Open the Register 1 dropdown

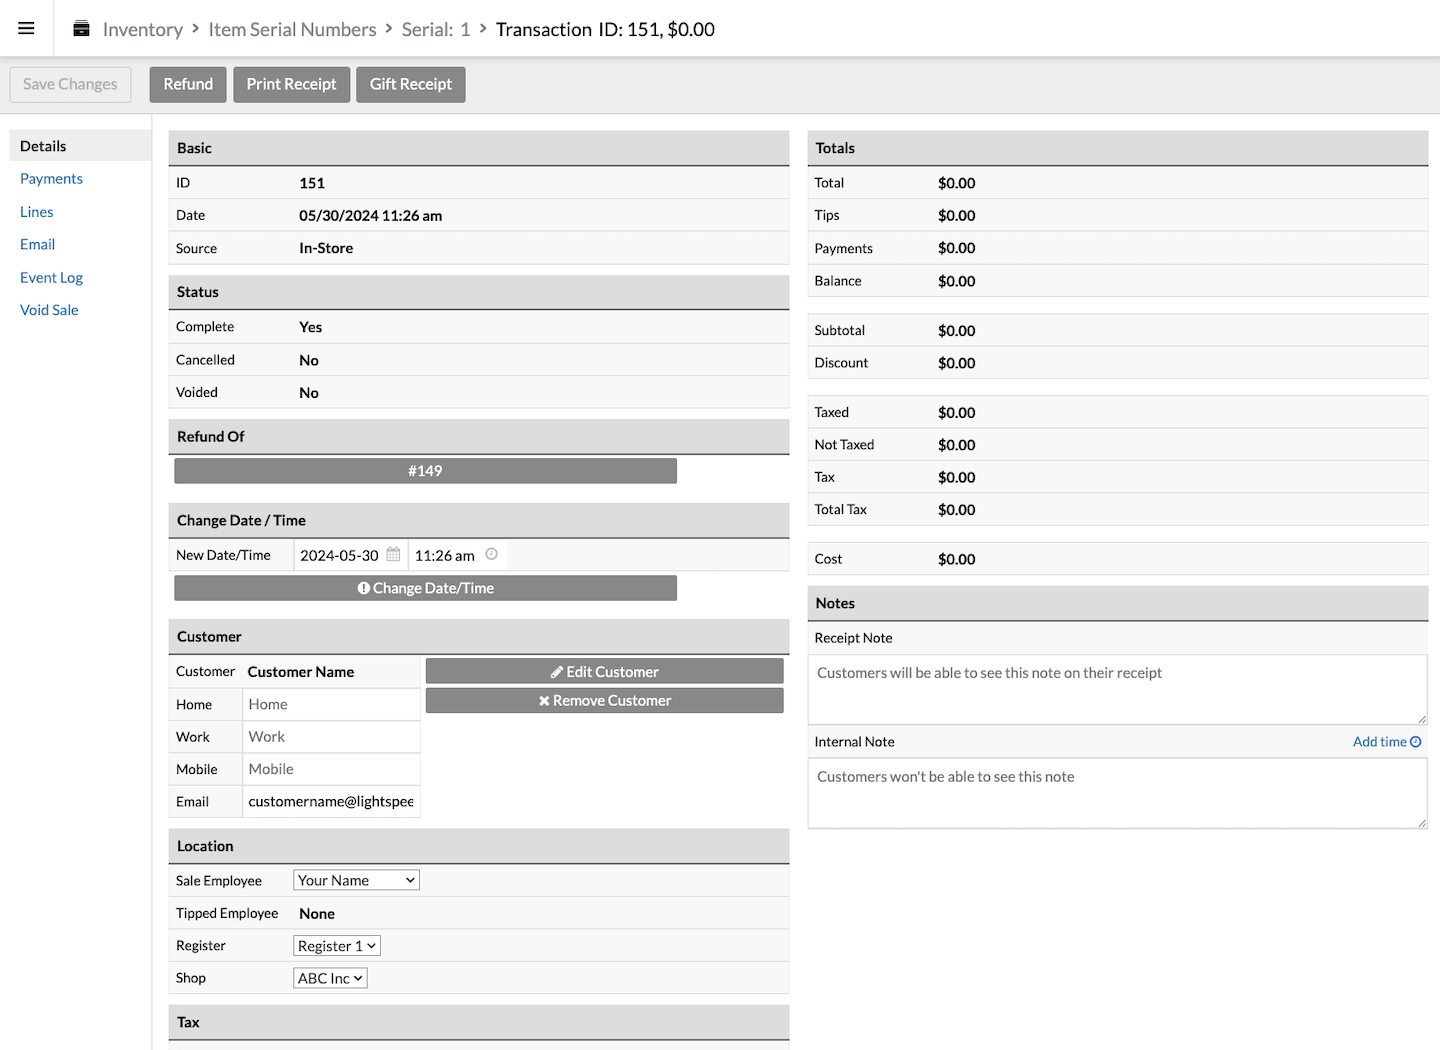tap(336, 946)
